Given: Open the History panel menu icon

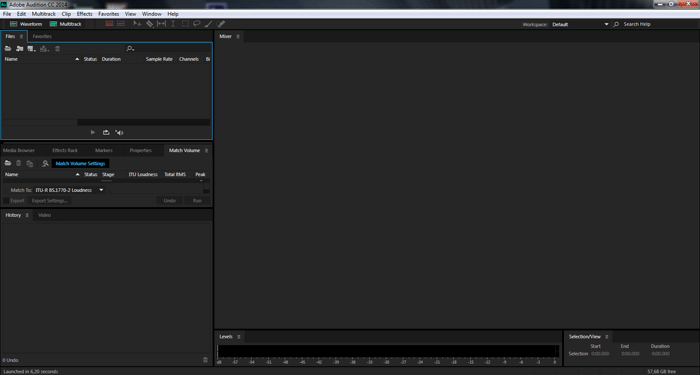Looking at the screenshot, I should [27, 215].
